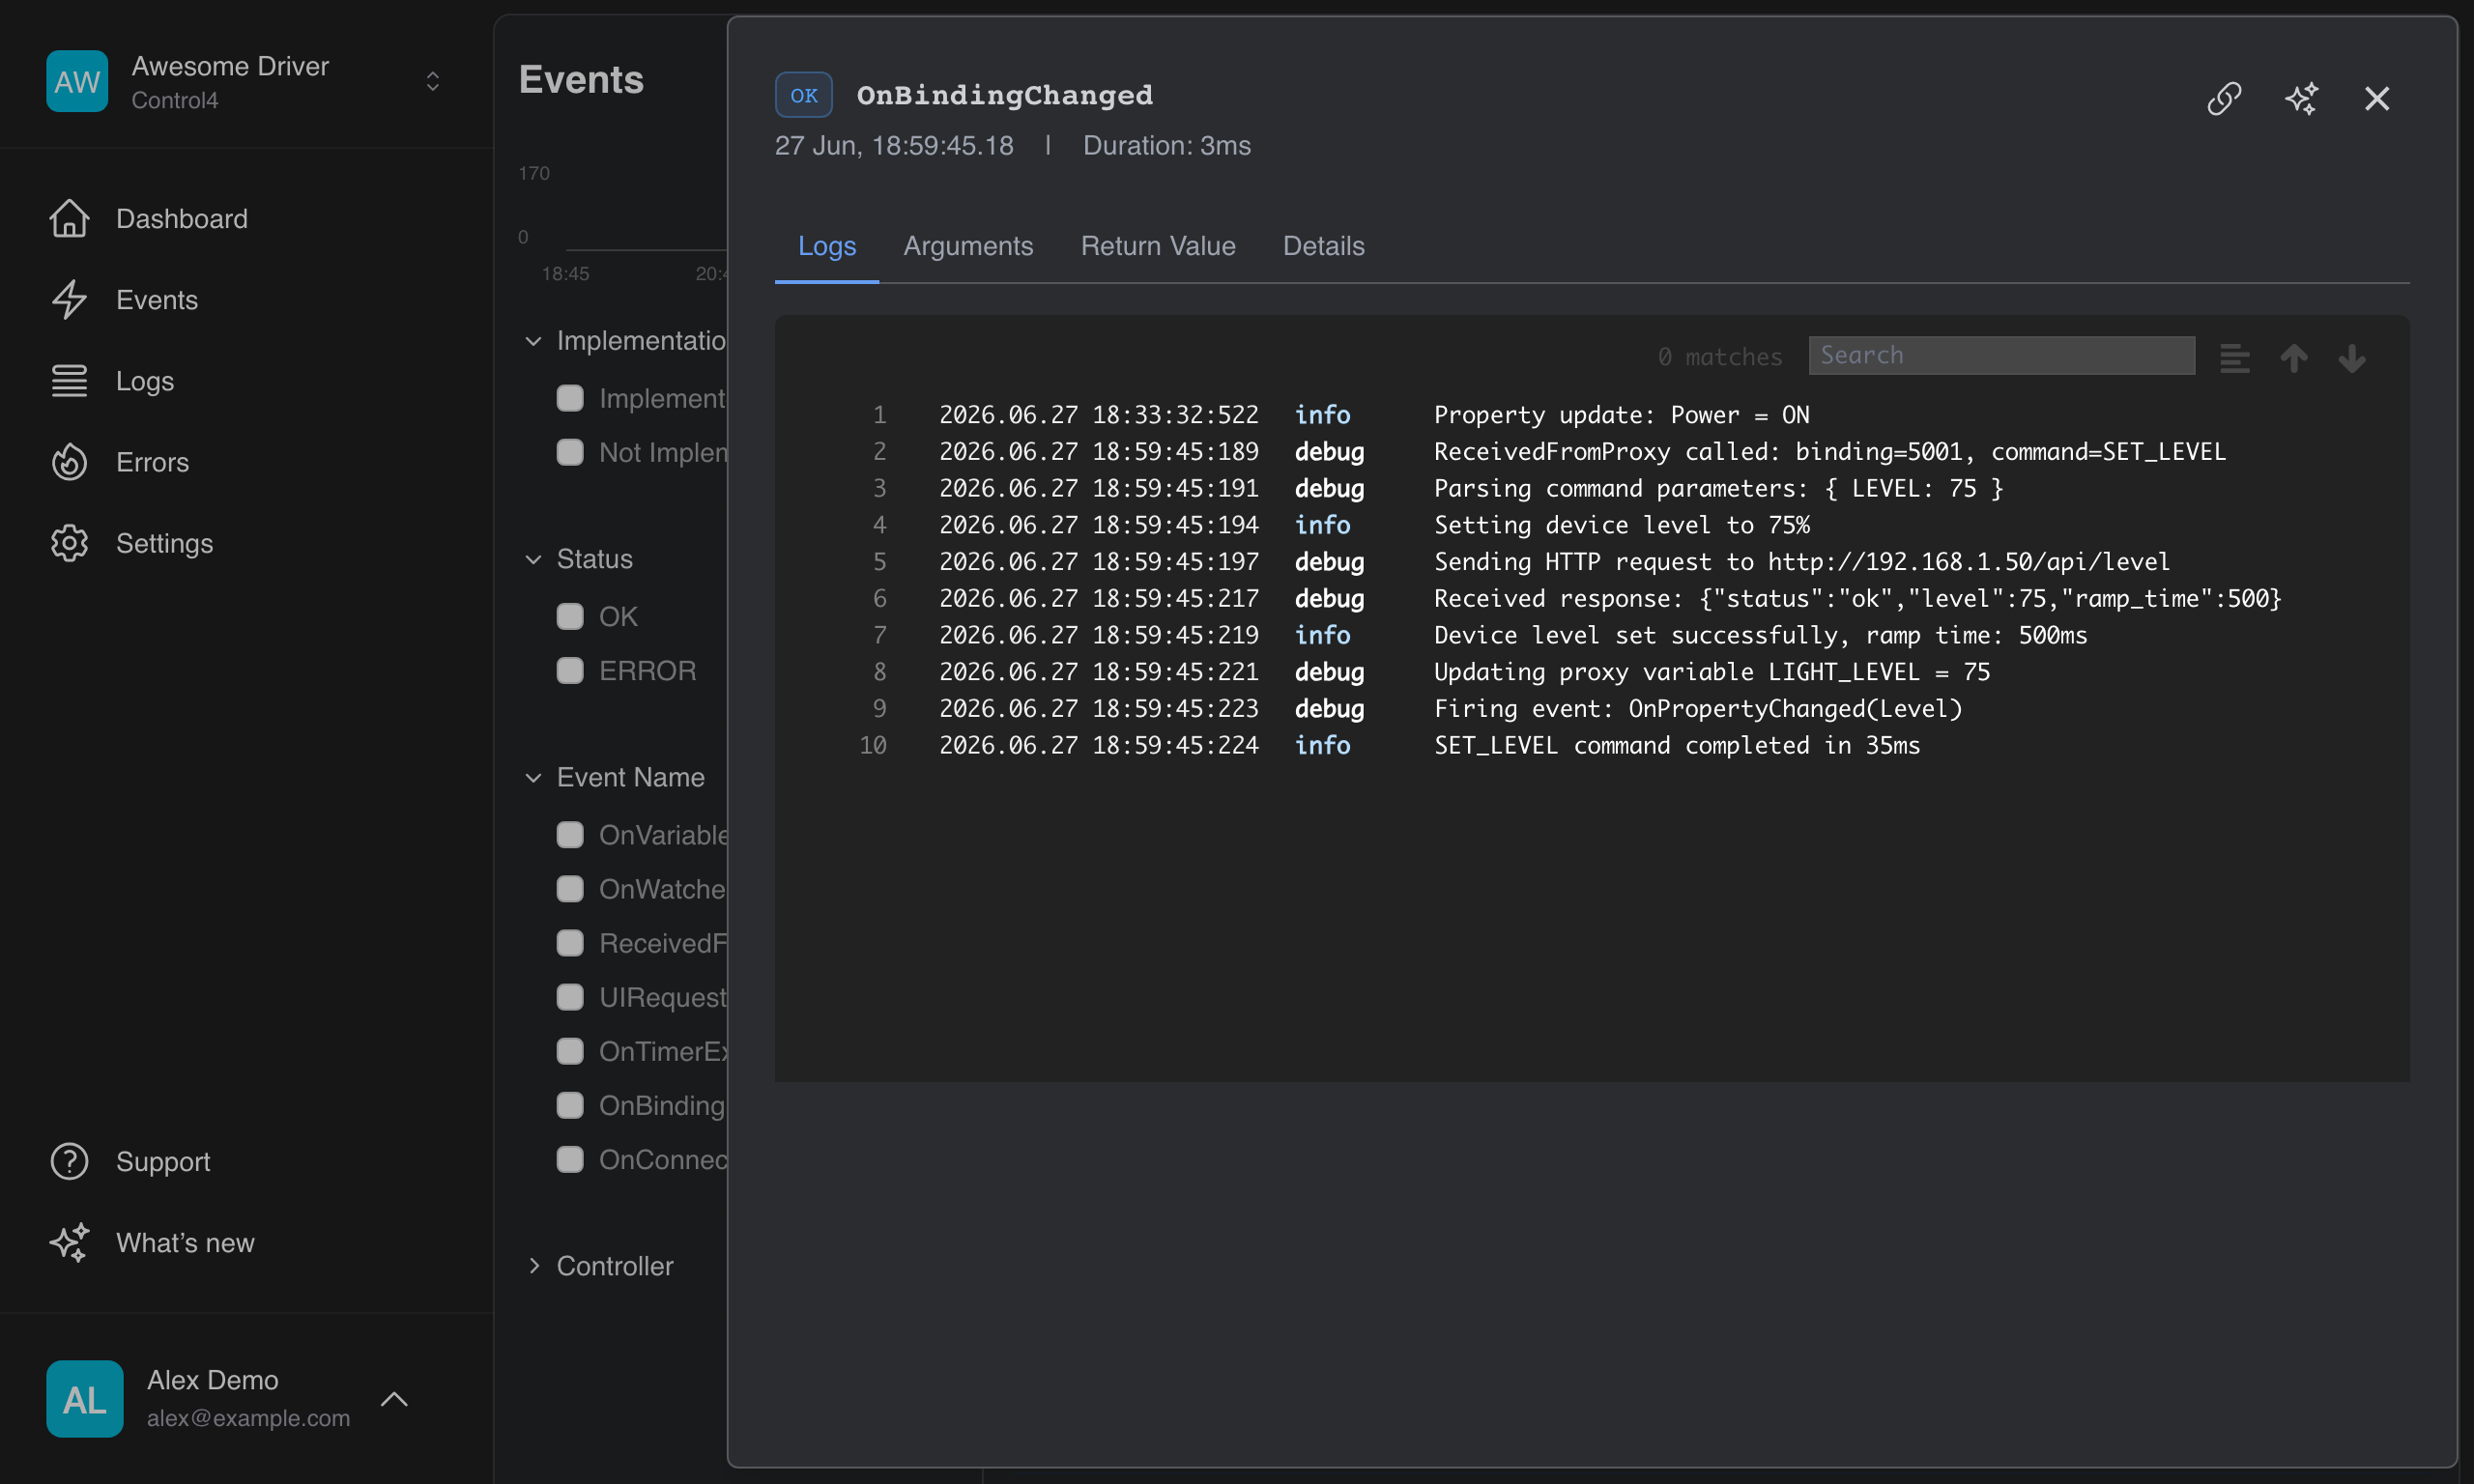Jump to previous search match arrow

[x=2293, y=357]
